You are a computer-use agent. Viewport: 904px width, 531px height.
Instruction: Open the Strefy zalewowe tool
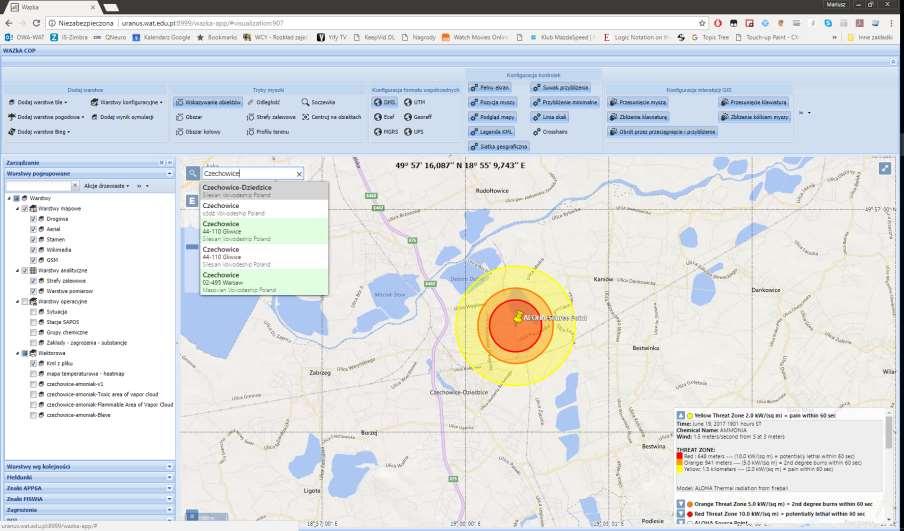click(x=271, y=117)
